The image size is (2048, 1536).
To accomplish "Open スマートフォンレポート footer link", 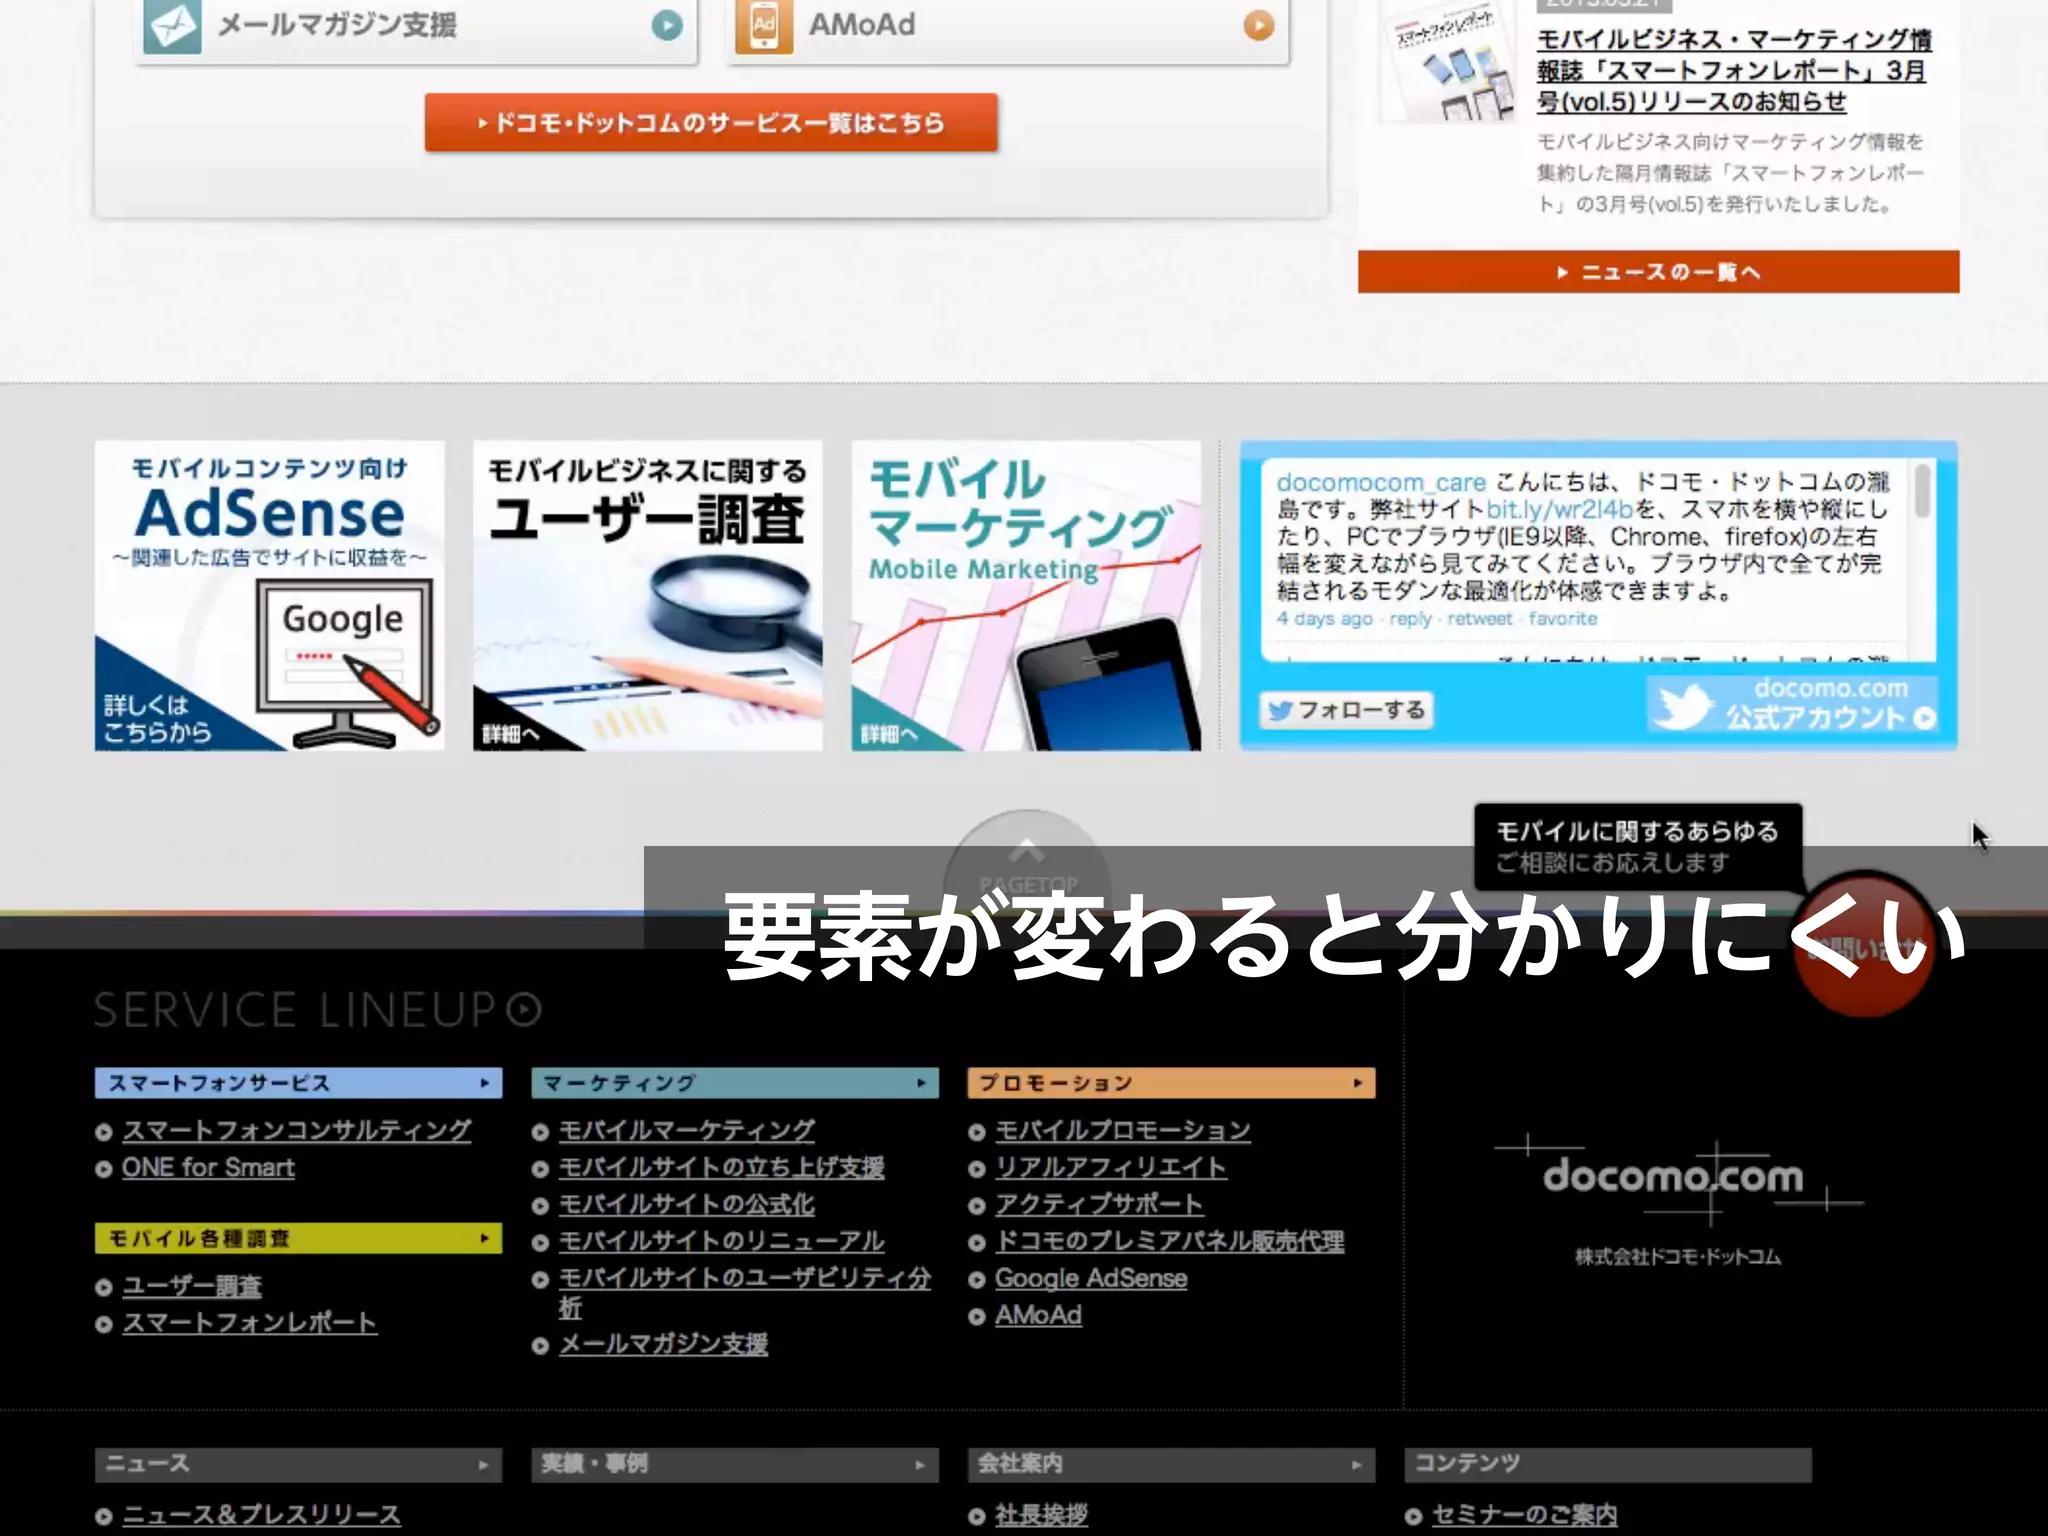I will (250, 1323).
